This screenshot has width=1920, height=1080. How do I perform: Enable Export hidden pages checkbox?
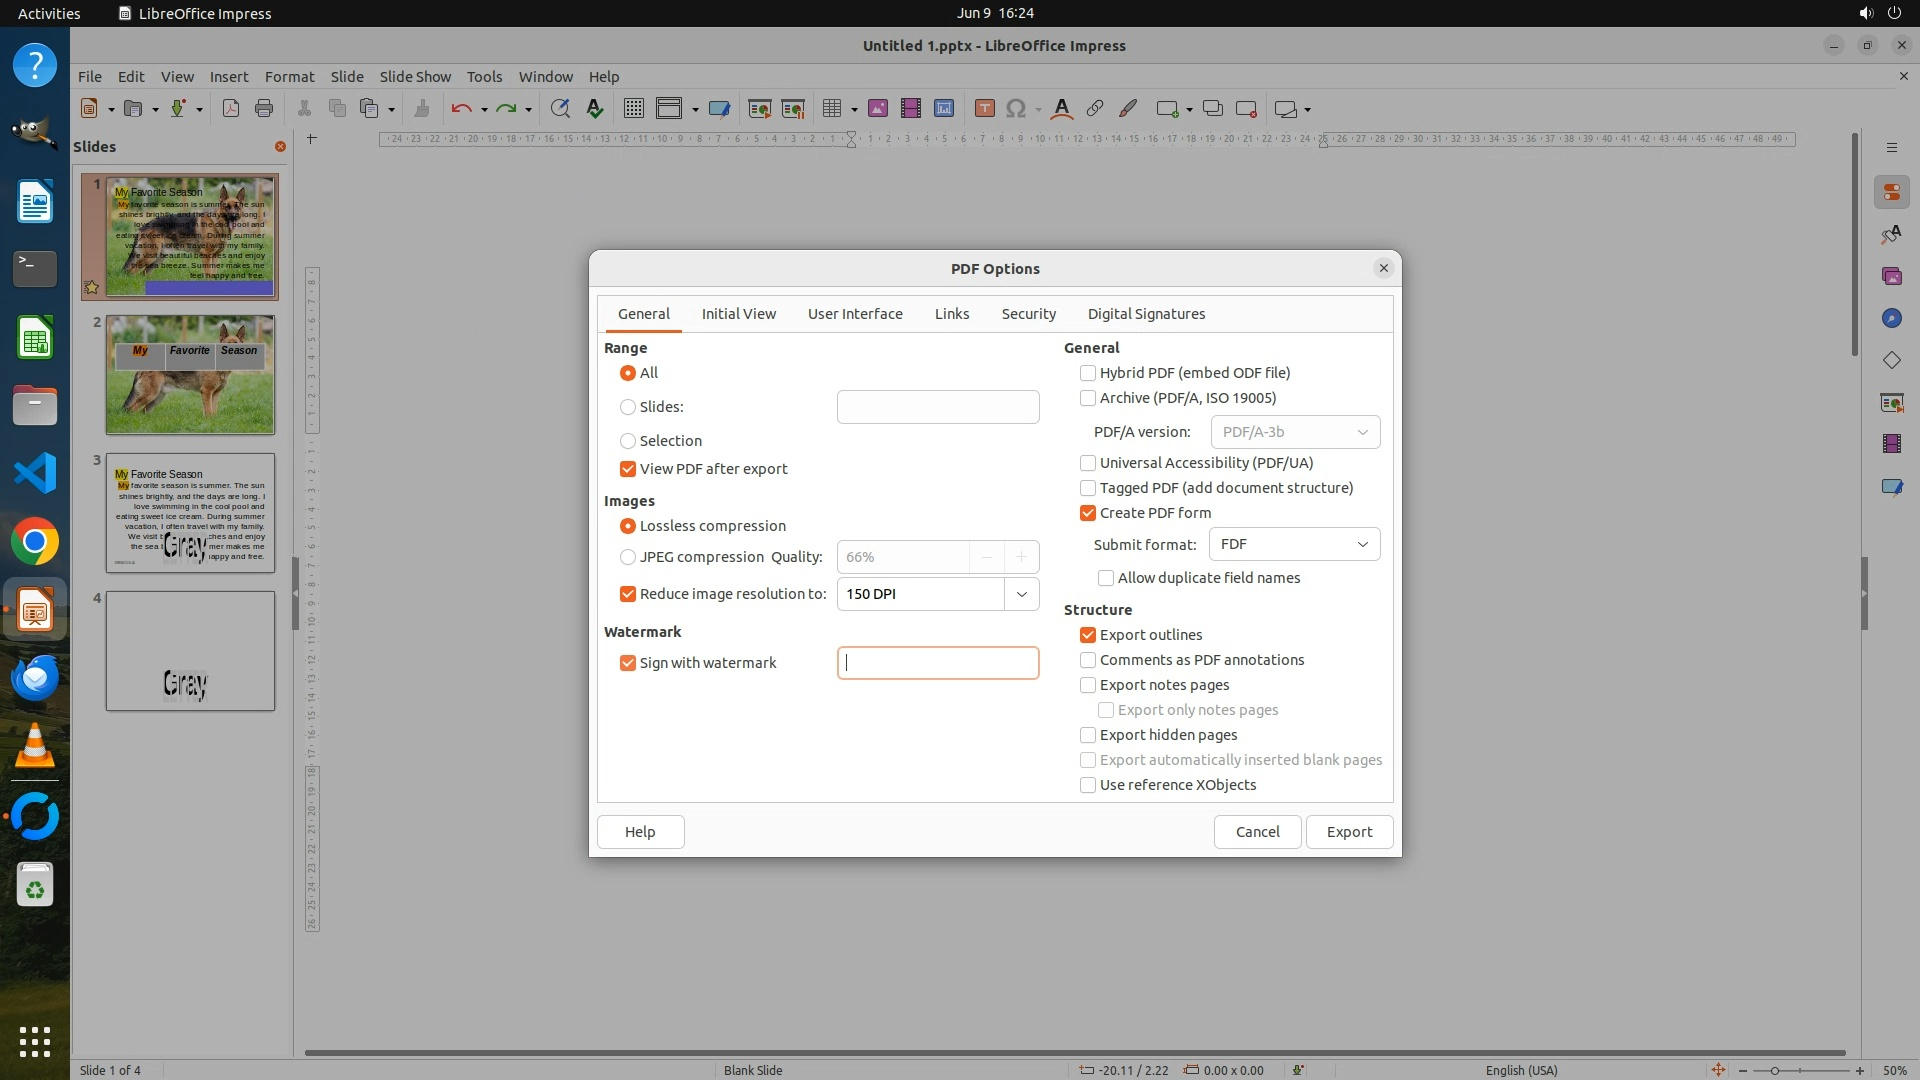pos(1088,735)
